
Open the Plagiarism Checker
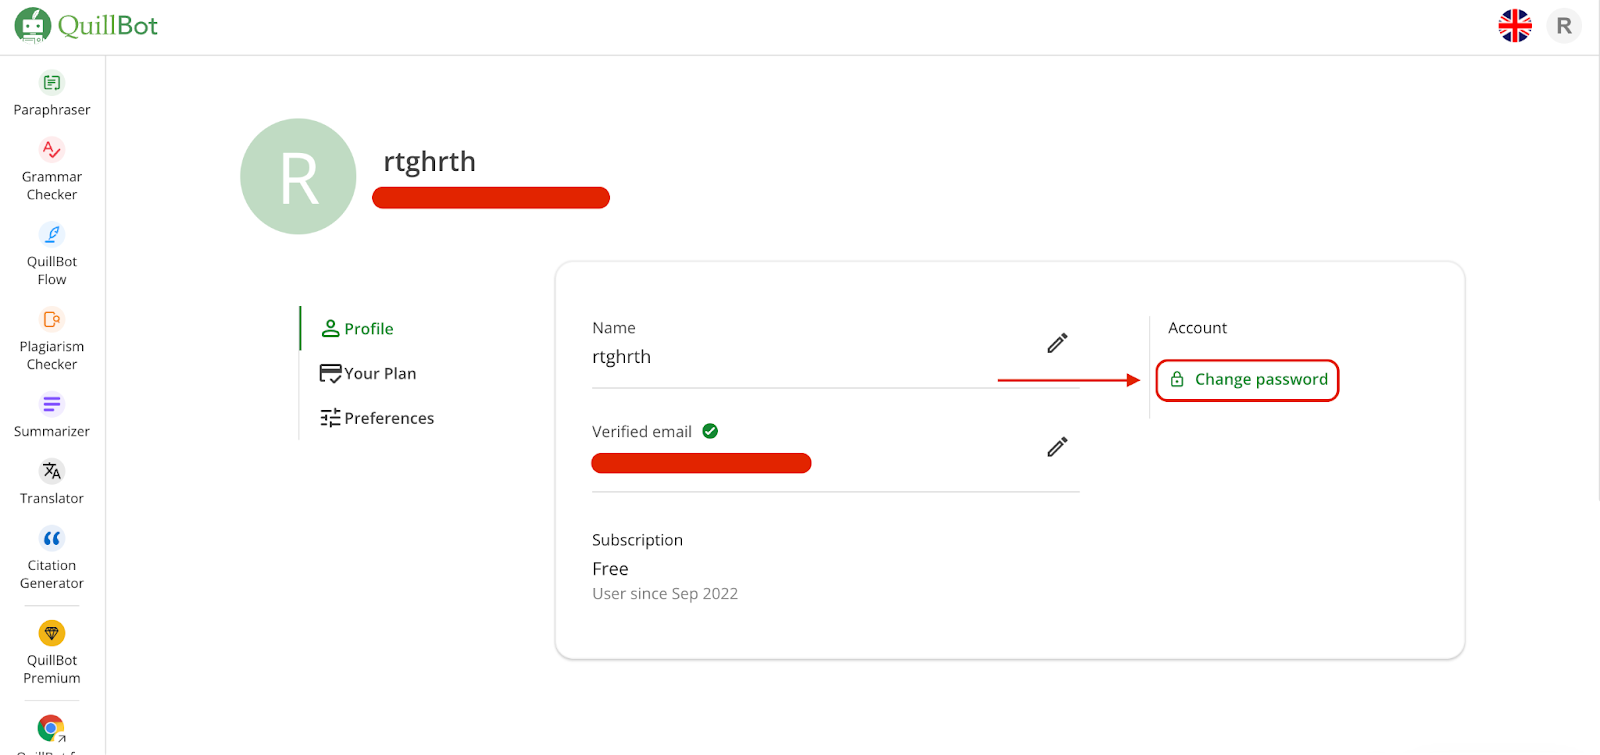click(x=52, y=340)
